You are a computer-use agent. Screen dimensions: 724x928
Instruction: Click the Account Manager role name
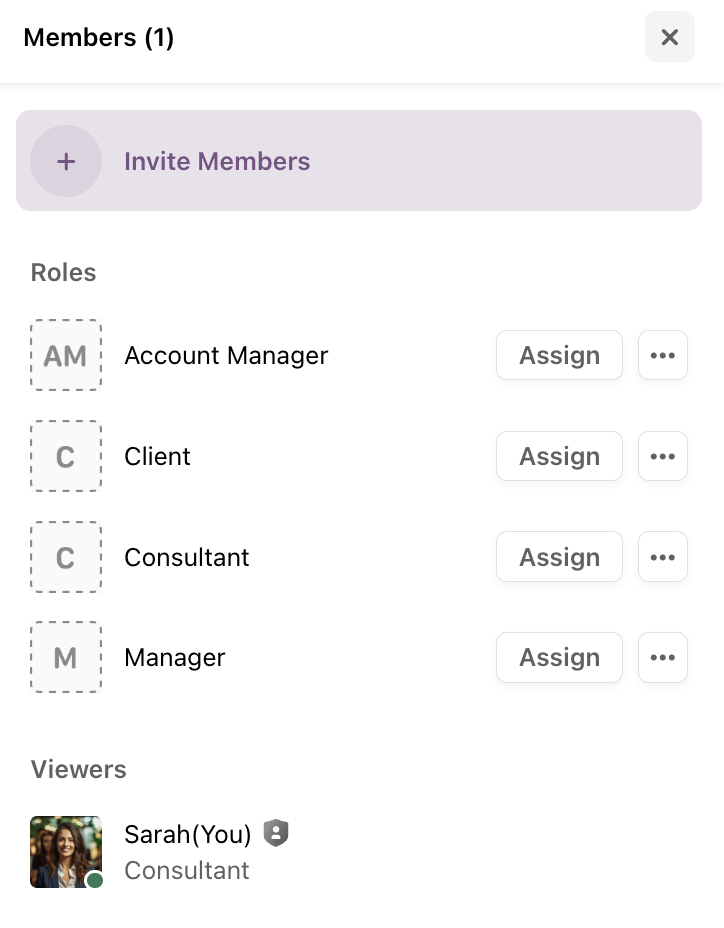pyautogui.click(x=226, y=355)
